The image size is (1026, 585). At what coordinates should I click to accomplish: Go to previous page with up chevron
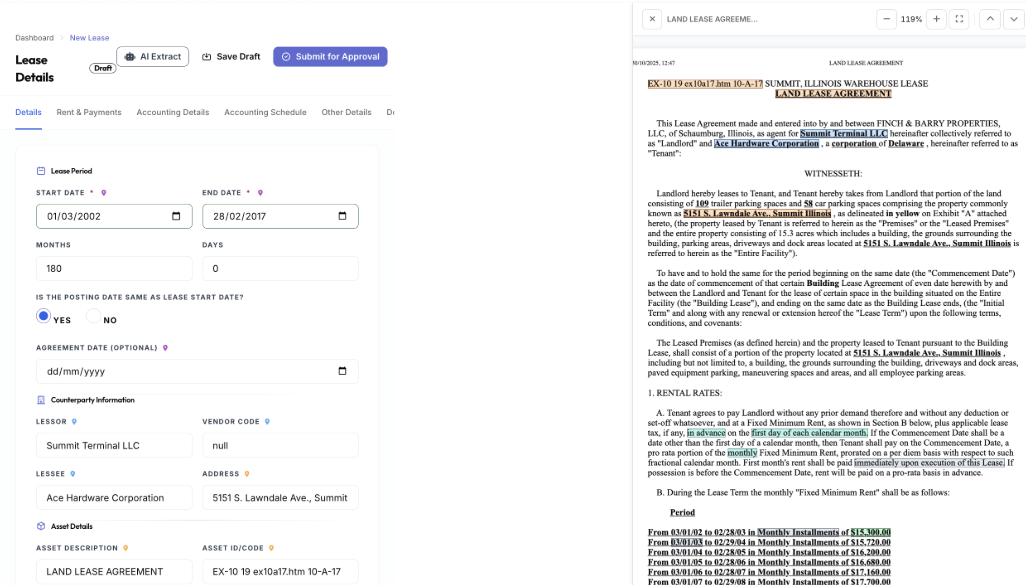coord(989,19)
